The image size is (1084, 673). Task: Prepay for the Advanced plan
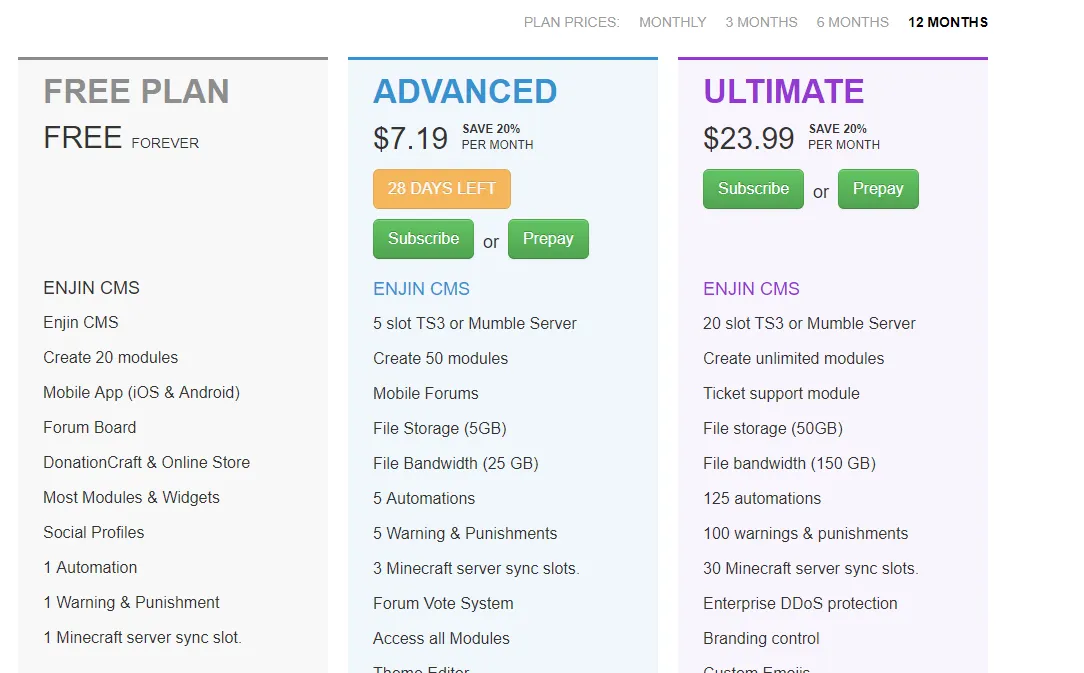(548, 239)
